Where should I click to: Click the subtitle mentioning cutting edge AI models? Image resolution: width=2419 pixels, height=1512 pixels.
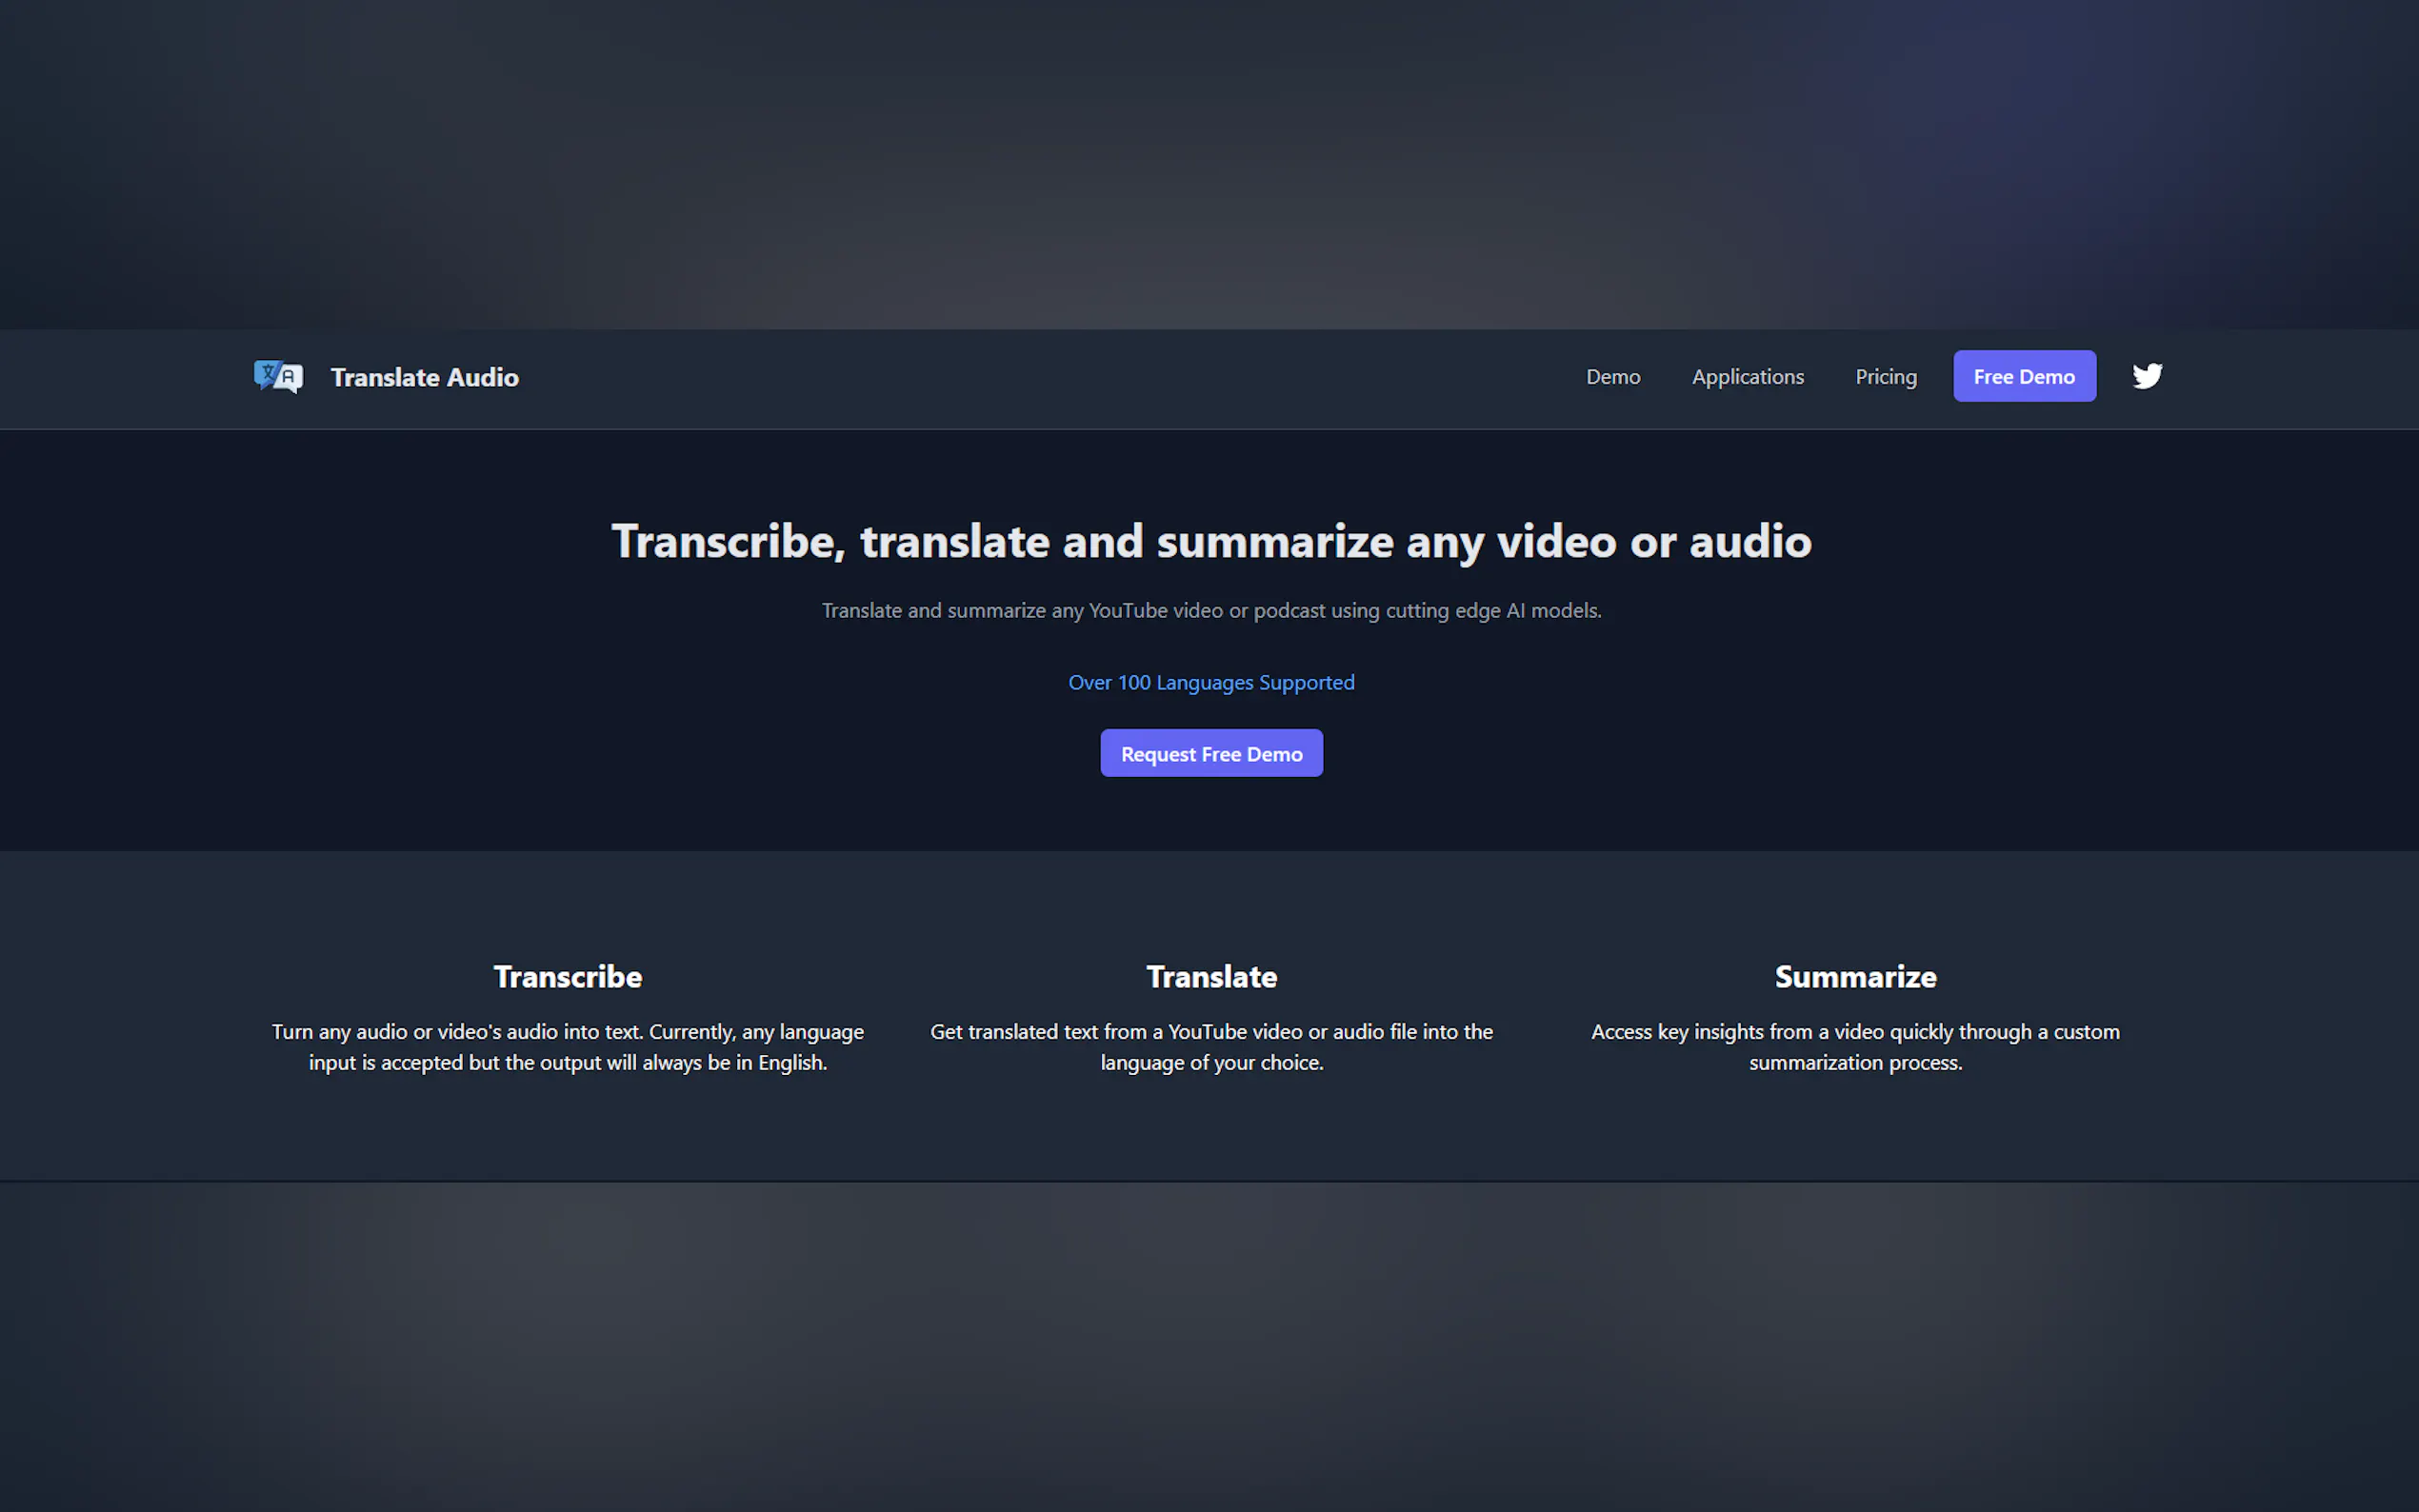click(1211, 610)
